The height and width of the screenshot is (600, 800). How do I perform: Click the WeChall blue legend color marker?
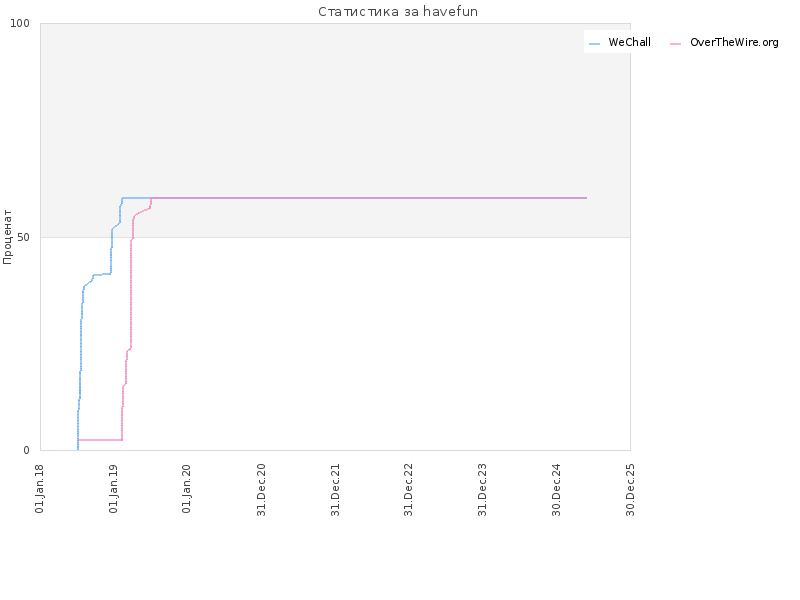pos(594,44)
